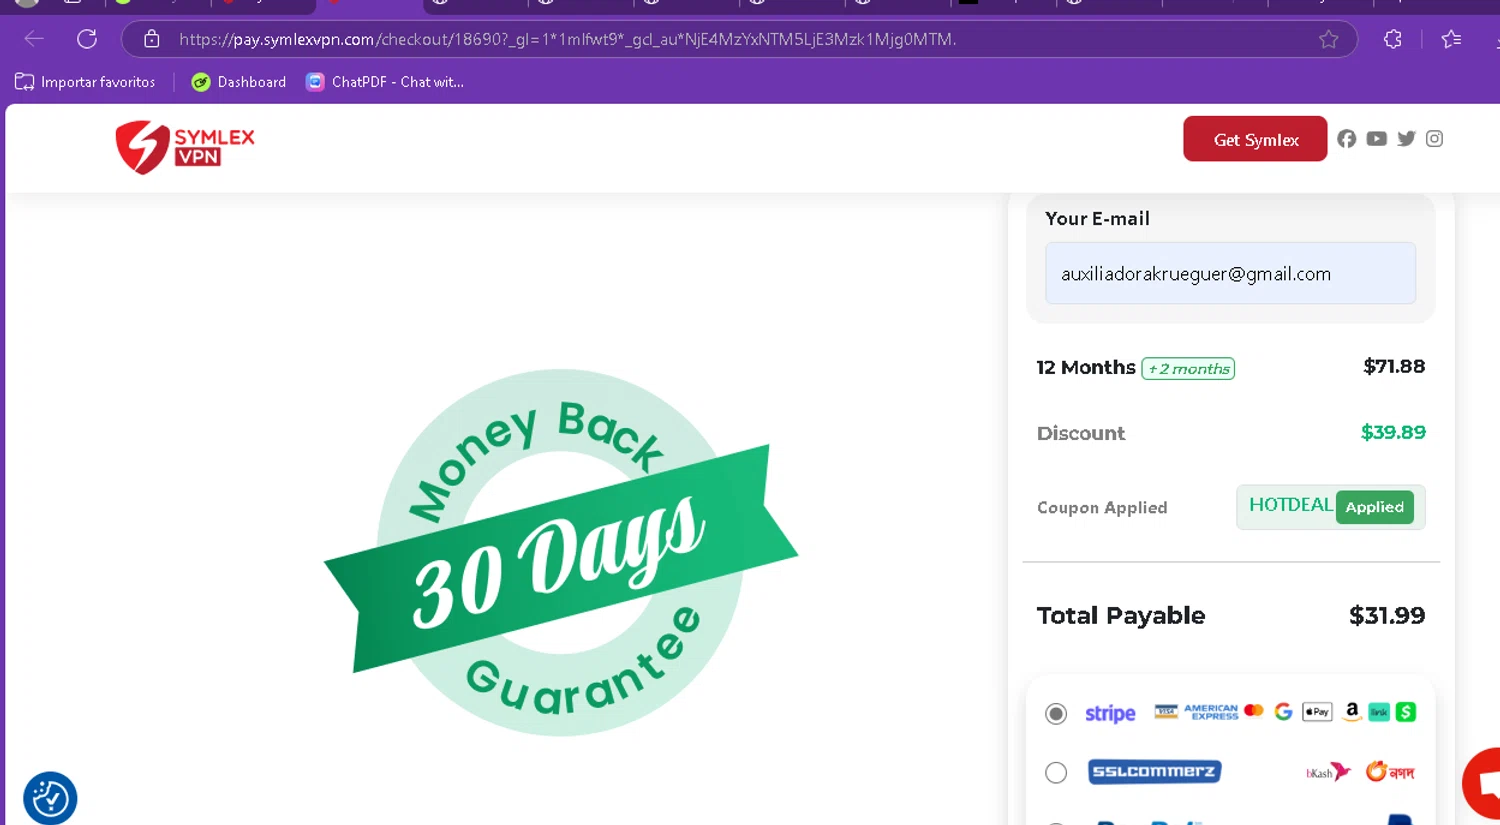Image resolution: width=1500 pixels, height=825 pixels.
Task: Open Symlex YouTube channel icon
Action: [1377, 139]
